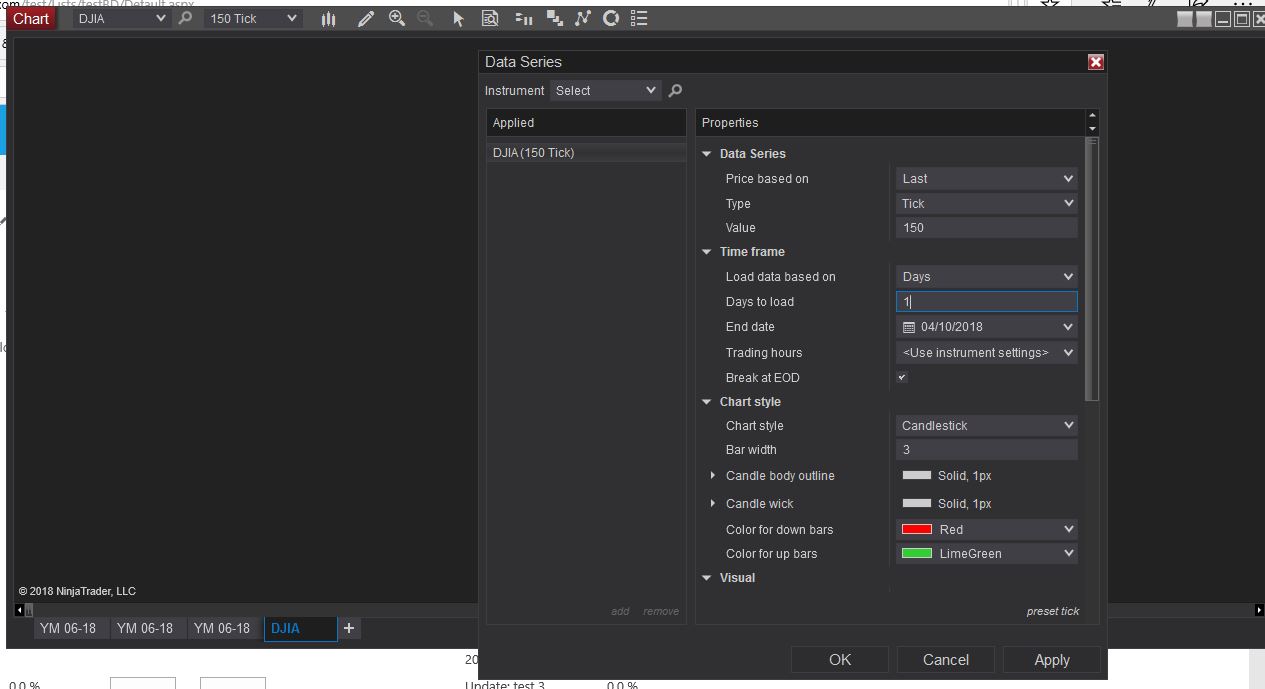
Task: Maximize the Chart window
Action: [x=1242, y=19]
